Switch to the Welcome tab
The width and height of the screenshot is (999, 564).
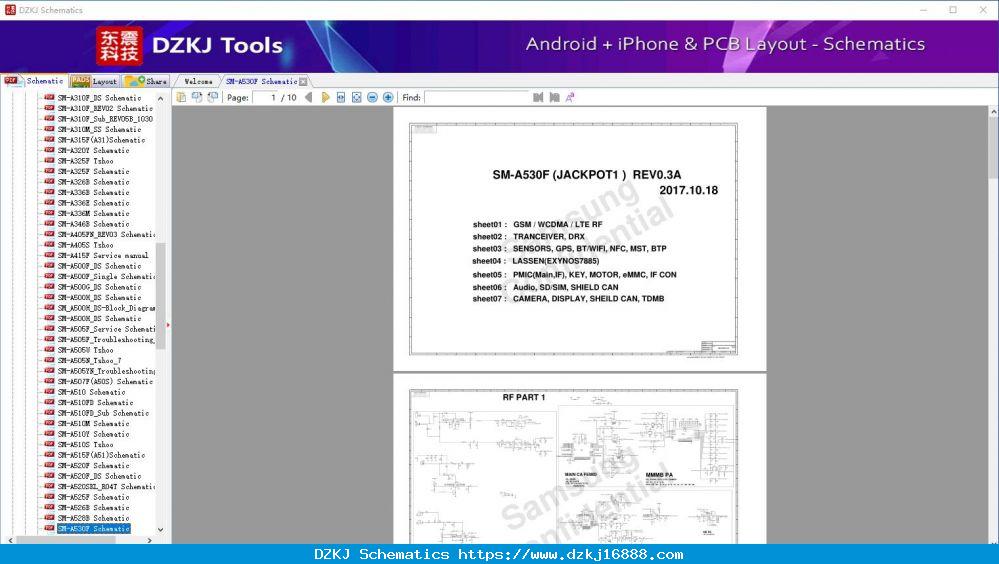coord(198,82)
